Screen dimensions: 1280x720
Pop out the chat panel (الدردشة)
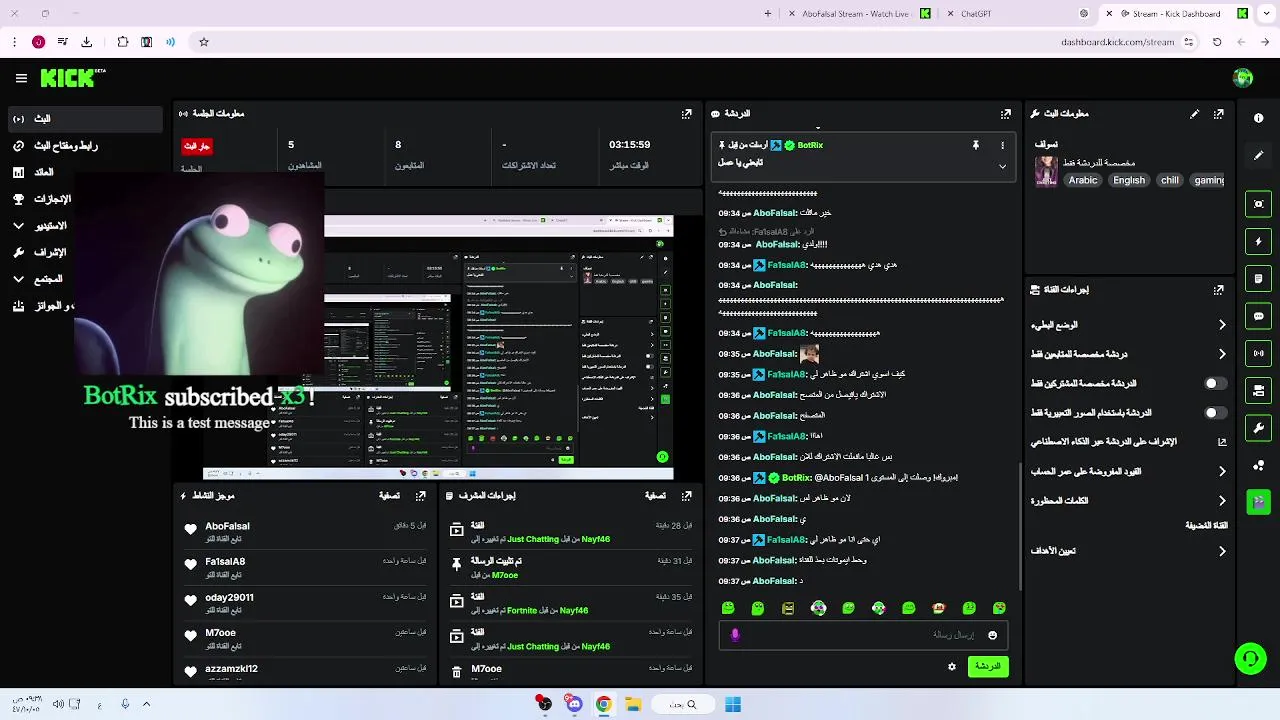pos(1005,114)
